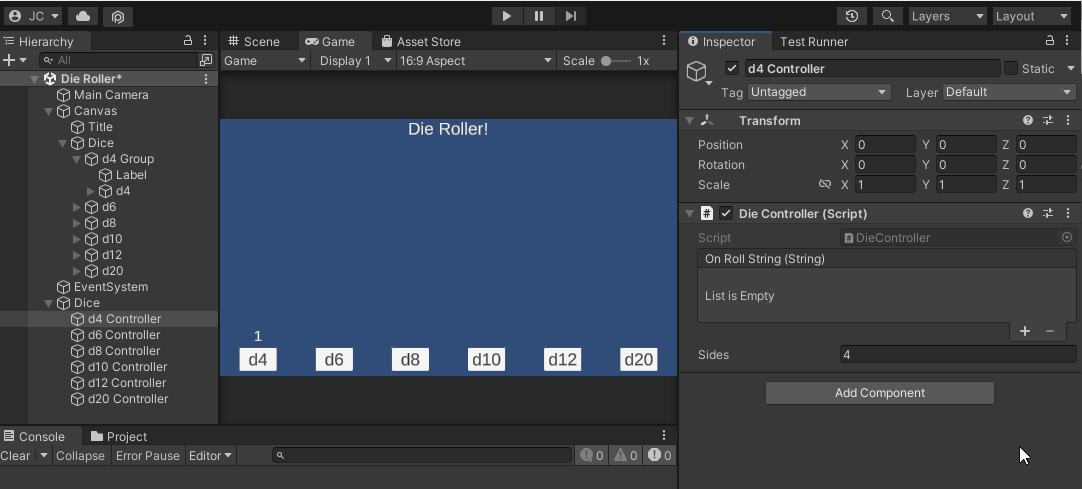Open Transform component help icon
Viewport: 1082px width, 489px height.
[x=1027, y=120]
